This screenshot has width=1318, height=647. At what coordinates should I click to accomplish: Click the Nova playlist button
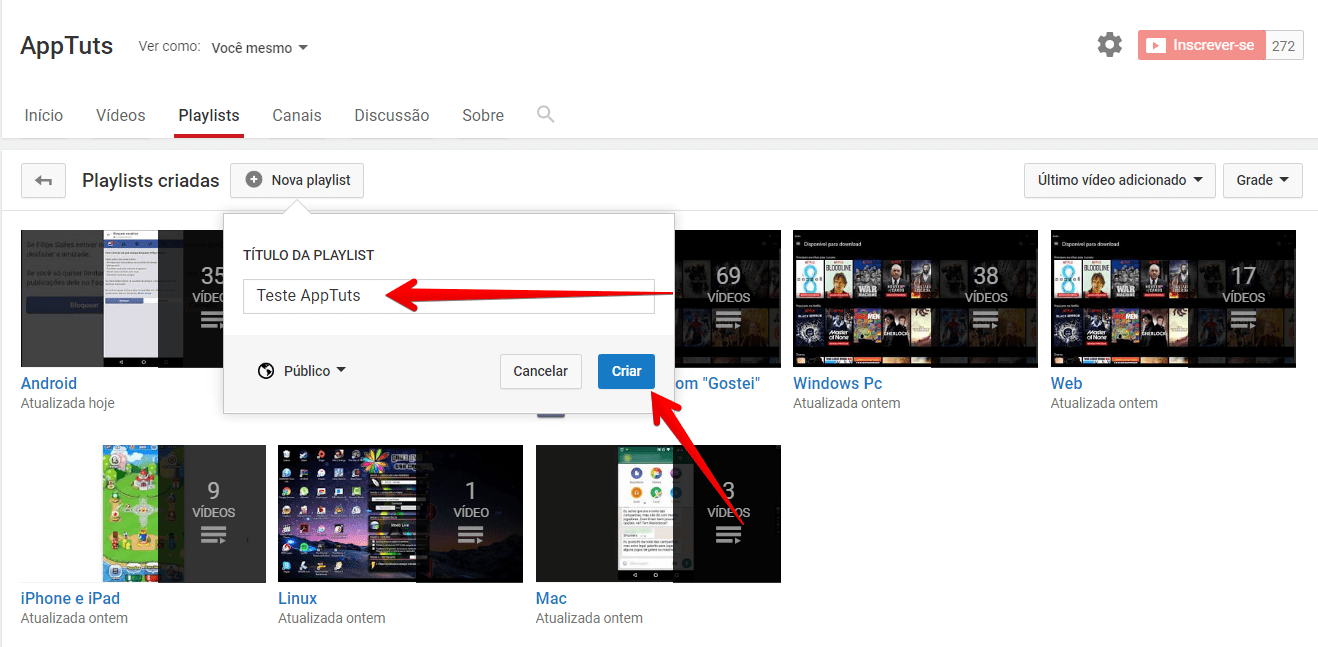(x=297, y=181)
